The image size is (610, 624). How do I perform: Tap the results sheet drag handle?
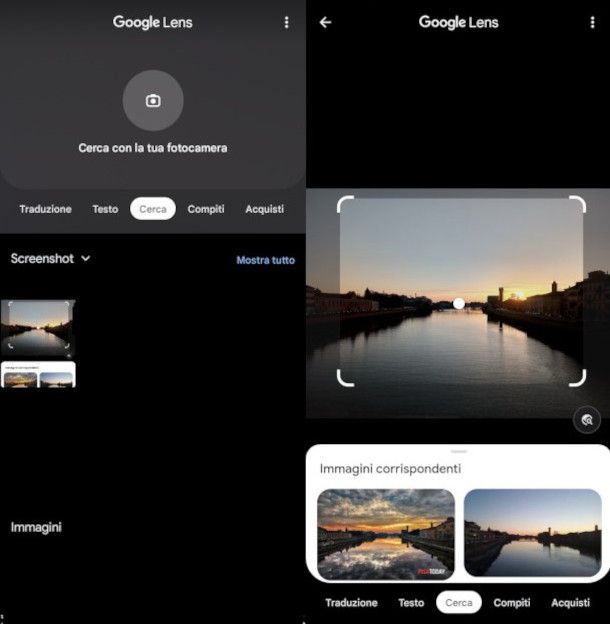coord(459,451)
